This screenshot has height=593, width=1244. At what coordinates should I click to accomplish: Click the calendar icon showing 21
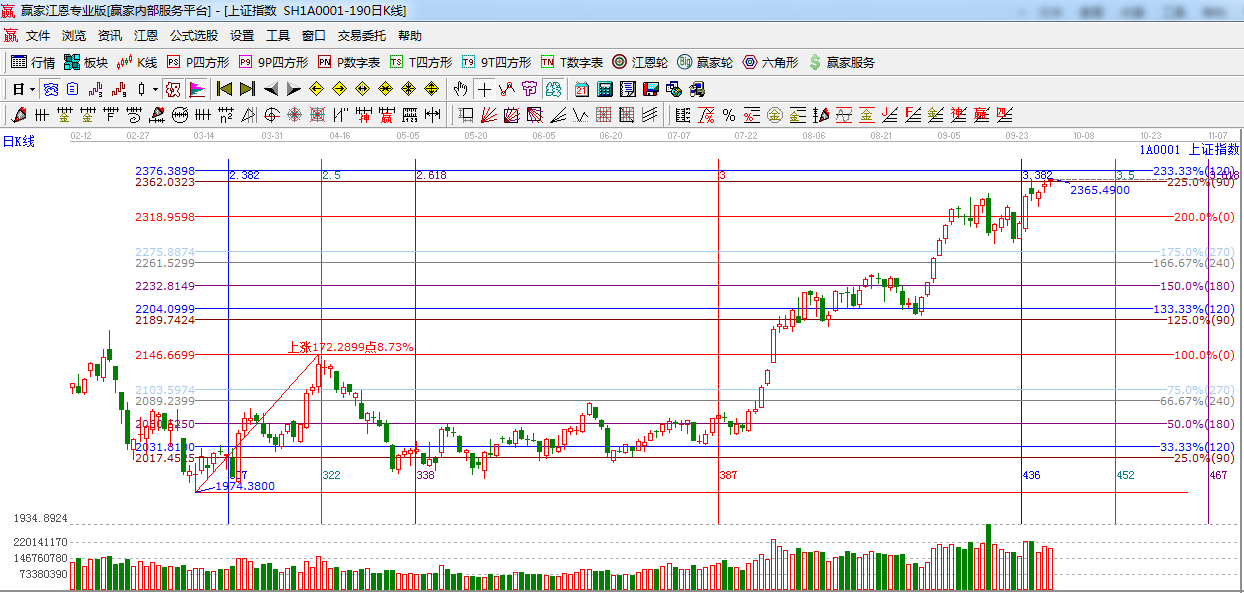581,89
